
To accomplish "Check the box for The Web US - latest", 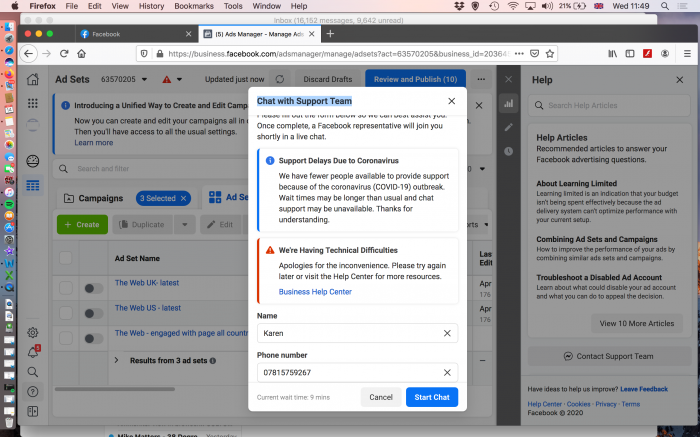I will point(66,313).
